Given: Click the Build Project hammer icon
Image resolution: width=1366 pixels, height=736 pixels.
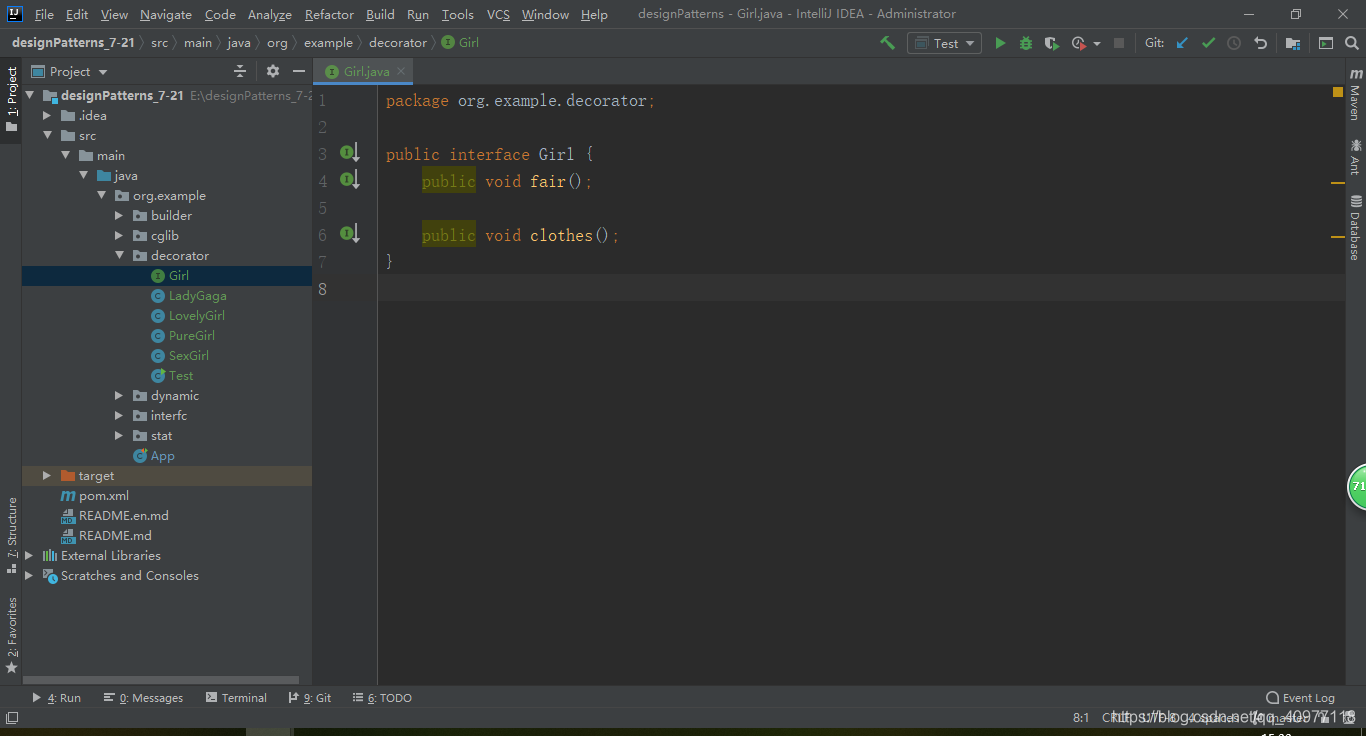Looking at the screenshot, I should [x=887, y=43].
